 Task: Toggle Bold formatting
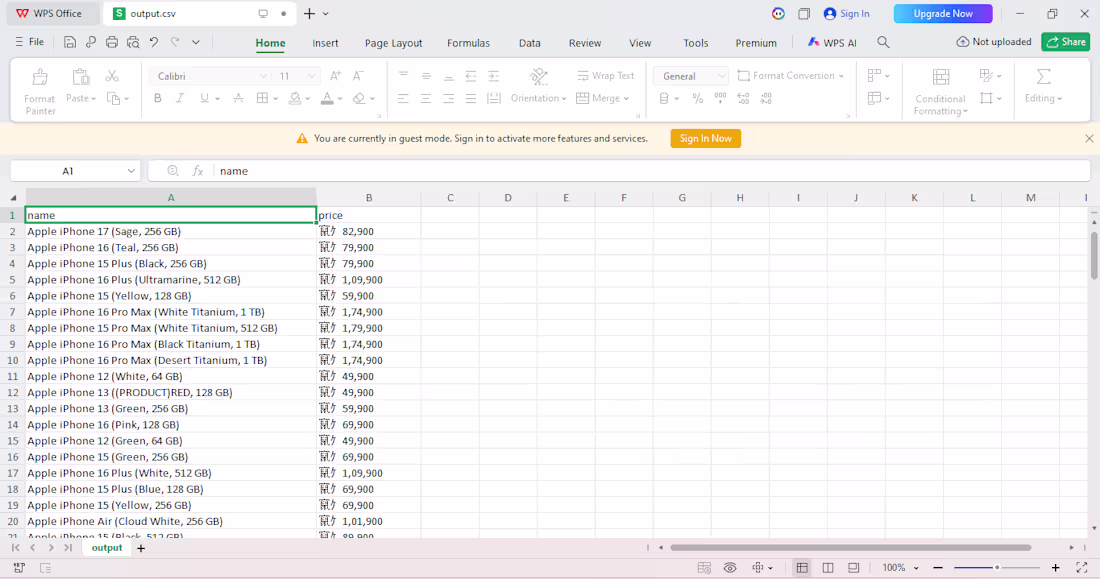click(158, 98)
